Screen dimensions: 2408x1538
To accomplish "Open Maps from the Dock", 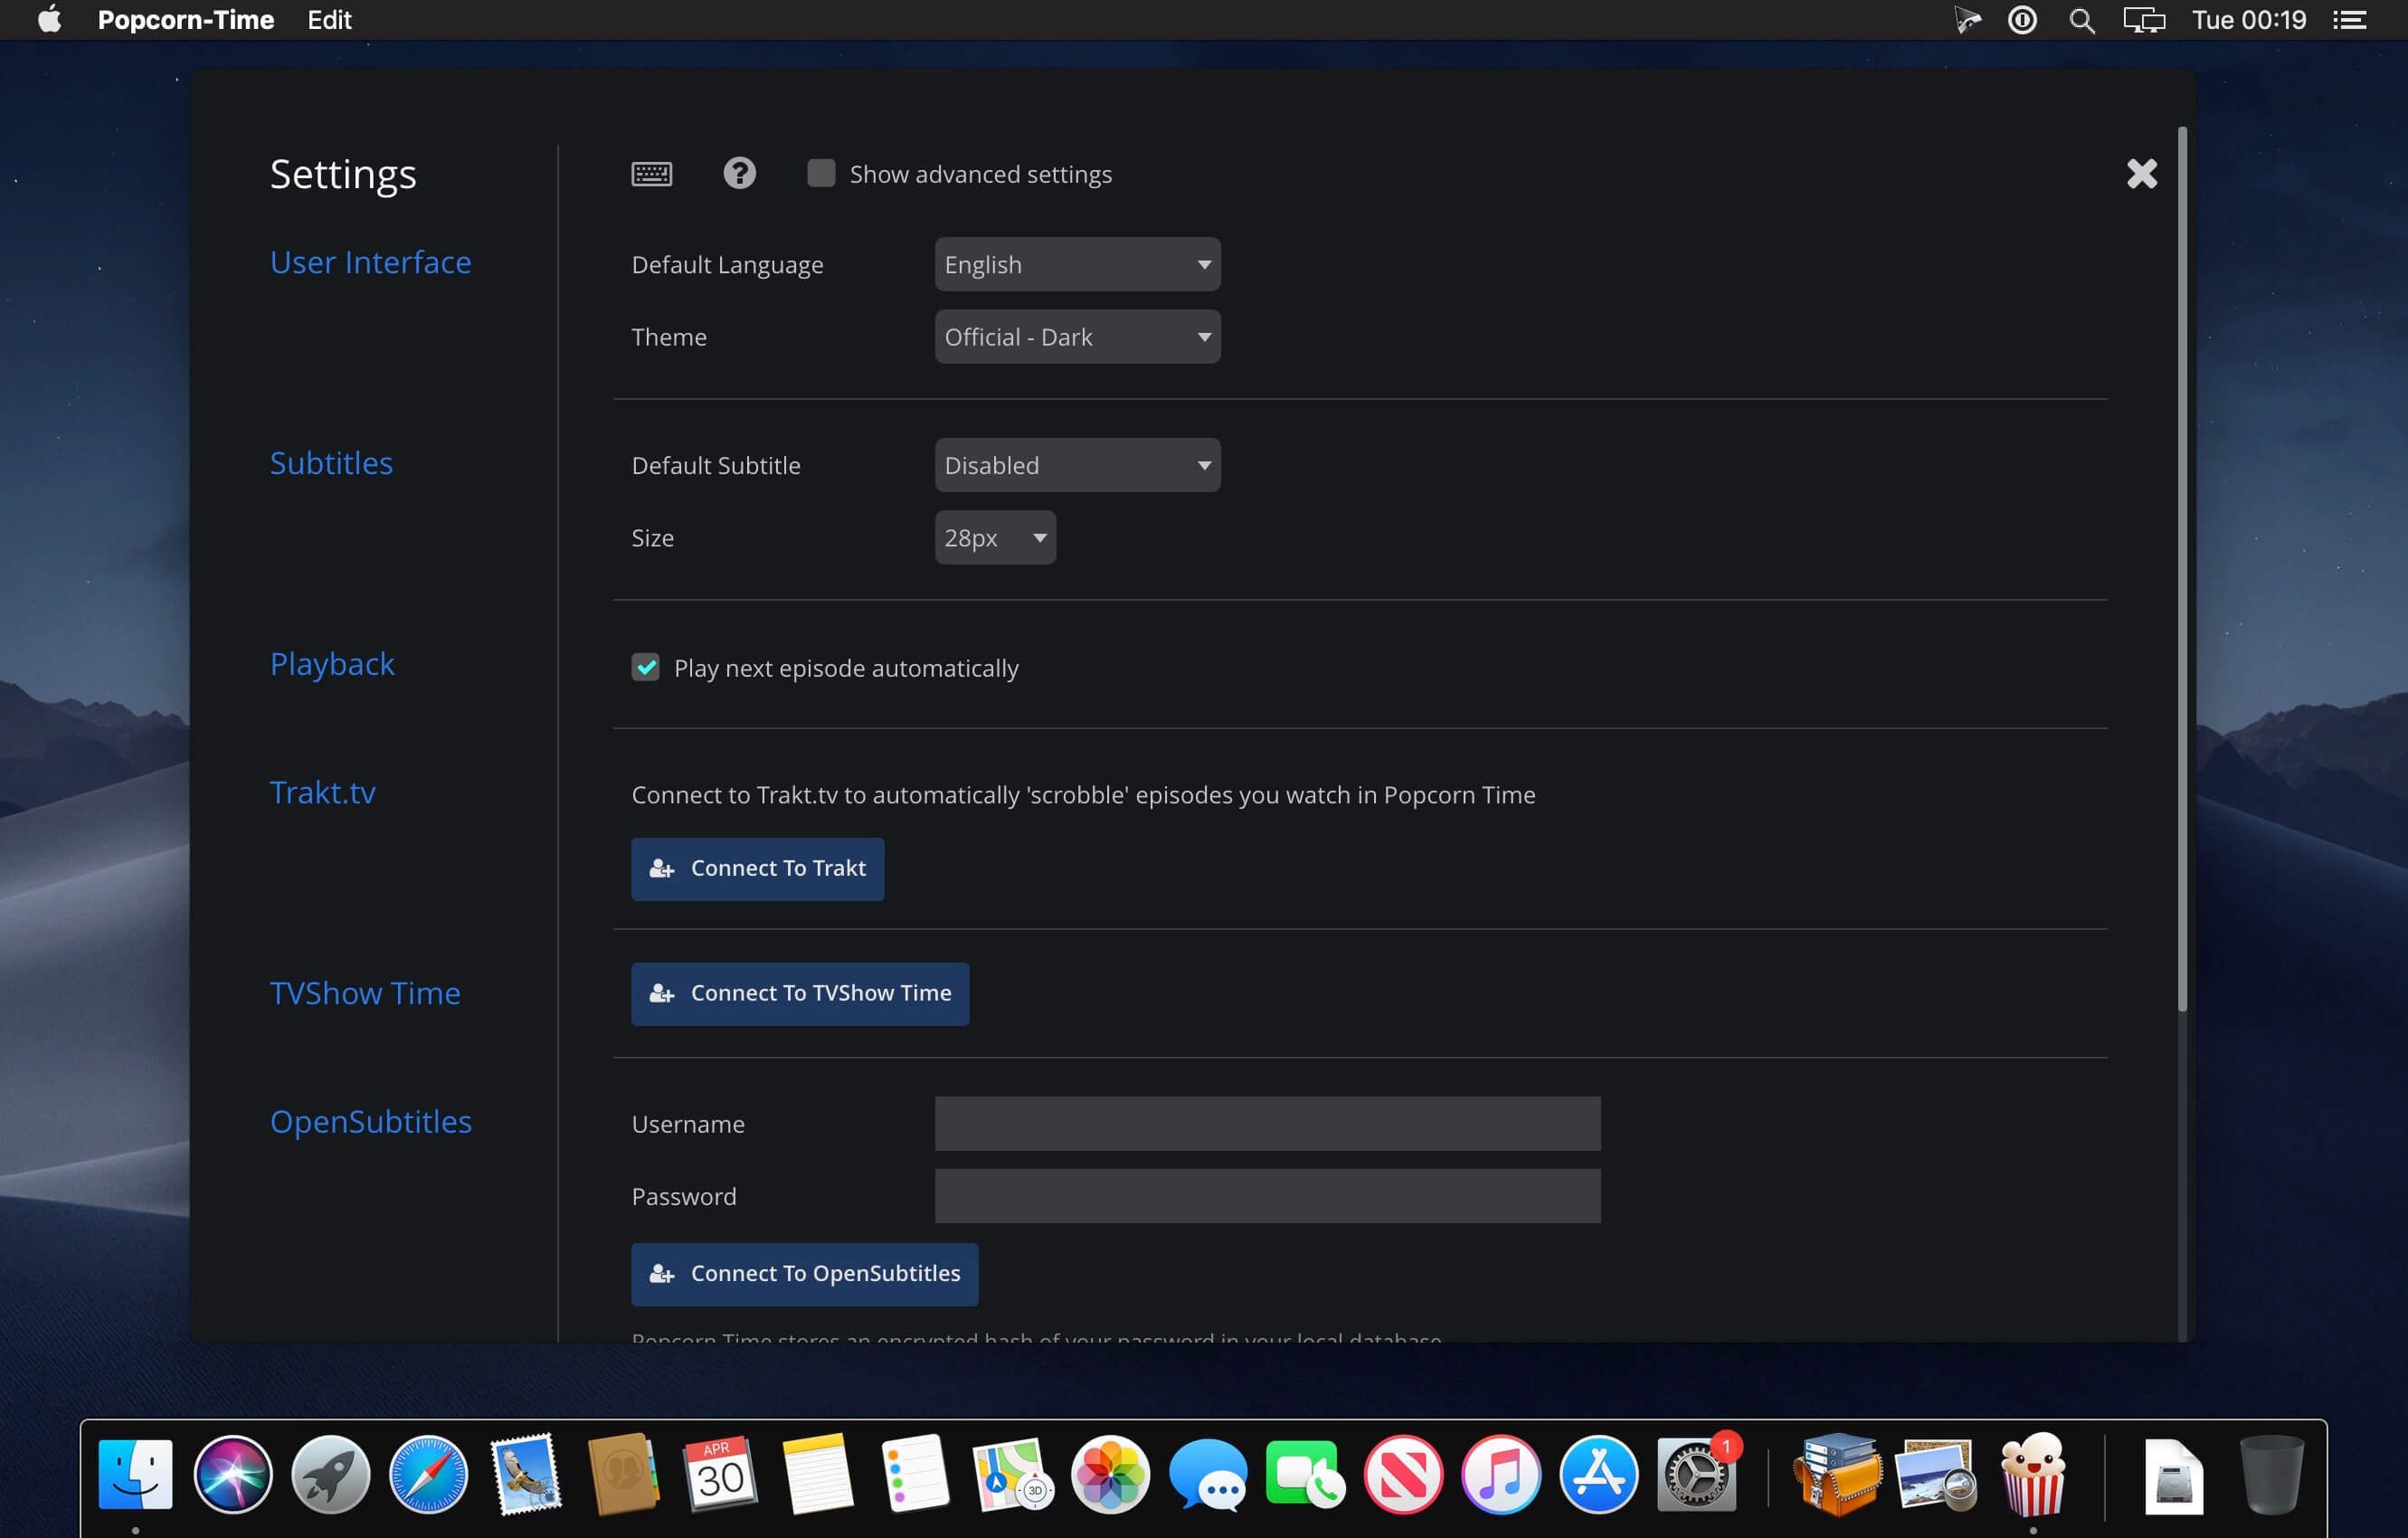I will click(x=1013, y=1474).
